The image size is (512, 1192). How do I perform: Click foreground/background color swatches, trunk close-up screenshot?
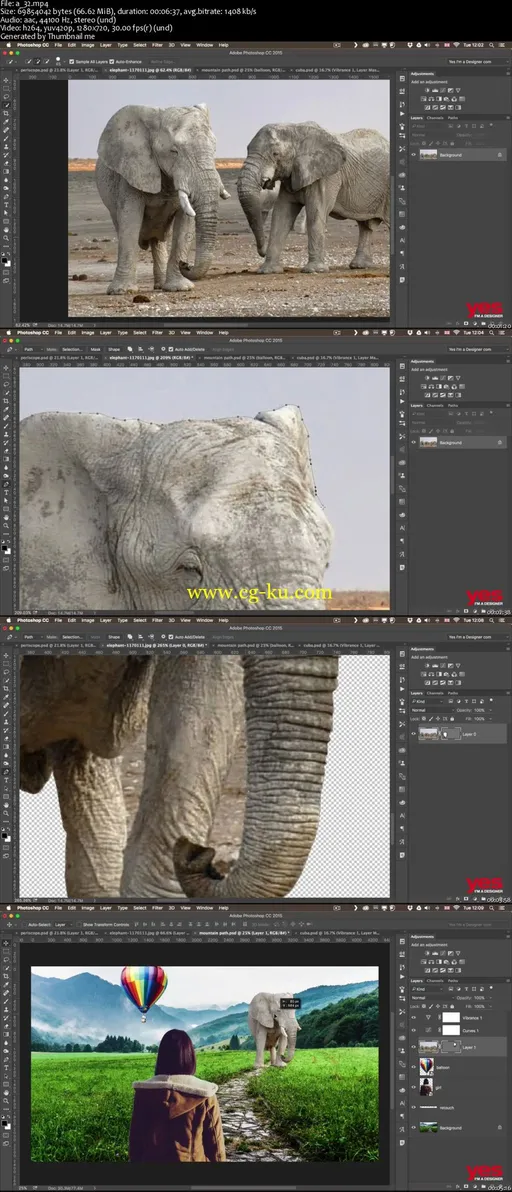[x=6, y=838]
